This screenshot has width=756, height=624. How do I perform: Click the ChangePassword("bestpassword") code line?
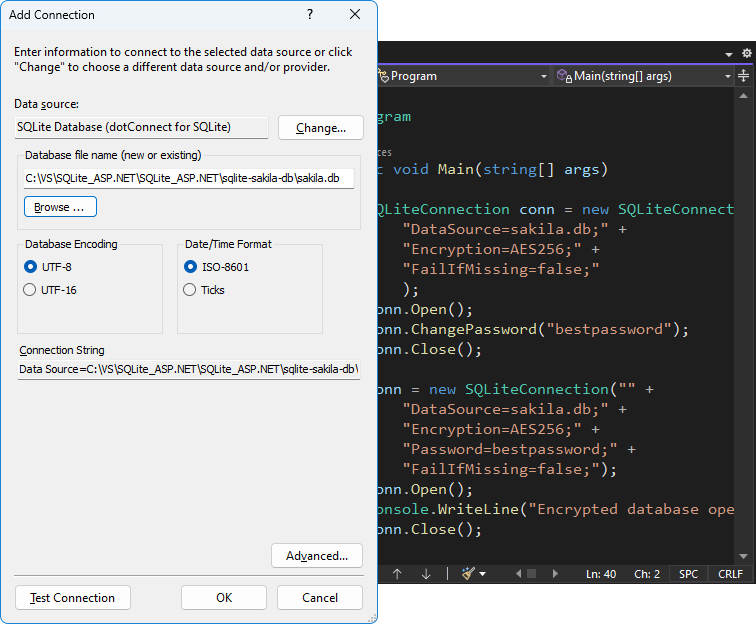(x=533, y=329)
